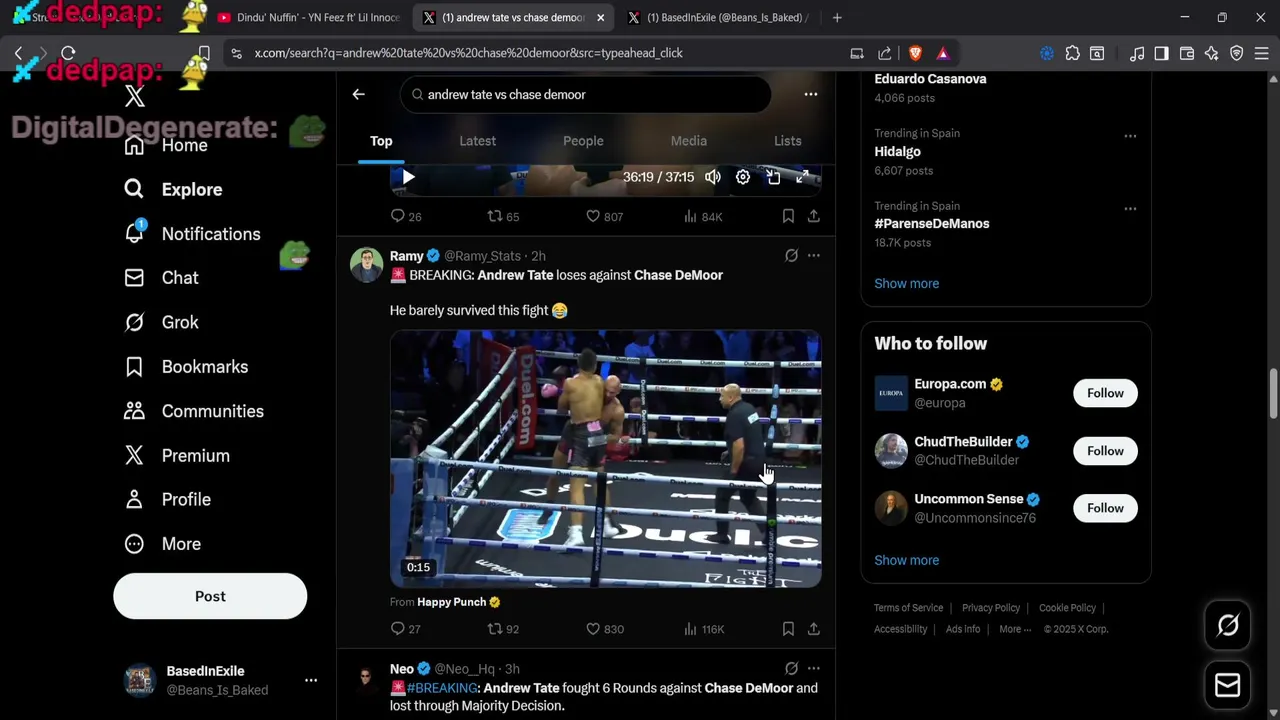Show more trending topics
1280x720 pixels.
[906, 283]
